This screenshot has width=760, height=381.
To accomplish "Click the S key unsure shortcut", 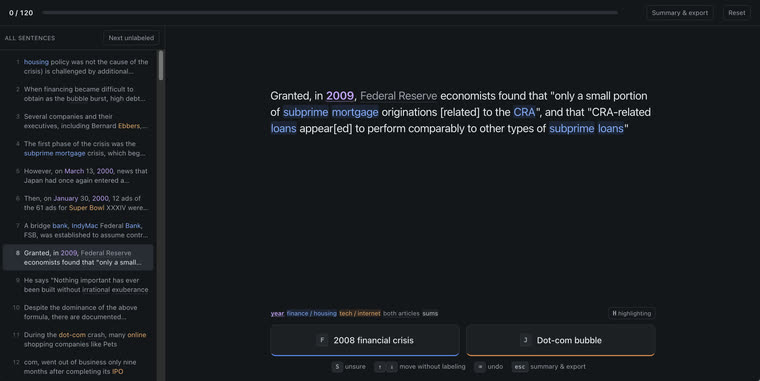I will [x=337, y=366].
